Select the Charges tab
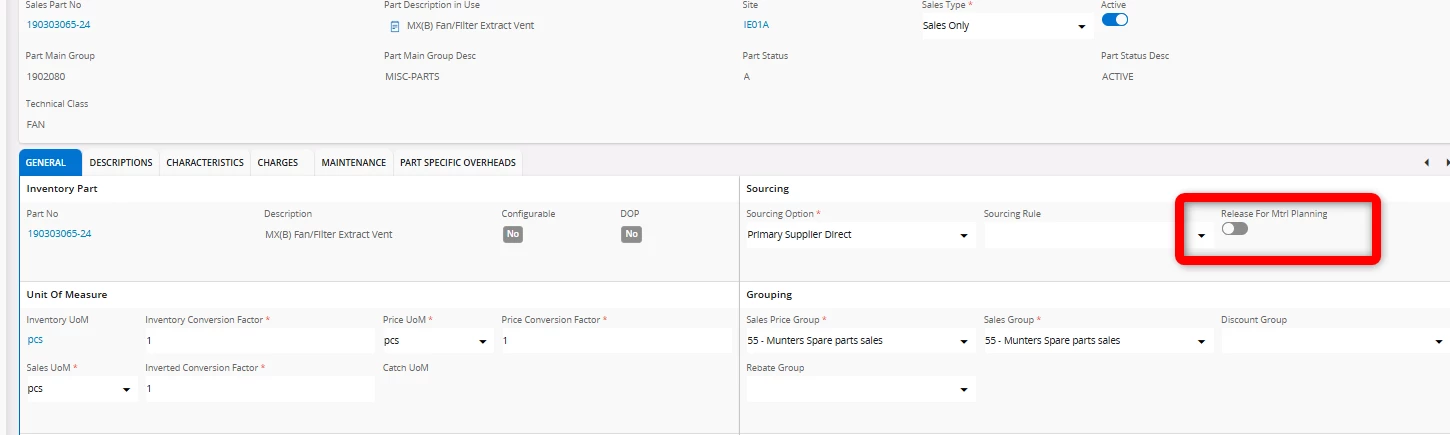1450x435 pixels. (278, 163)
